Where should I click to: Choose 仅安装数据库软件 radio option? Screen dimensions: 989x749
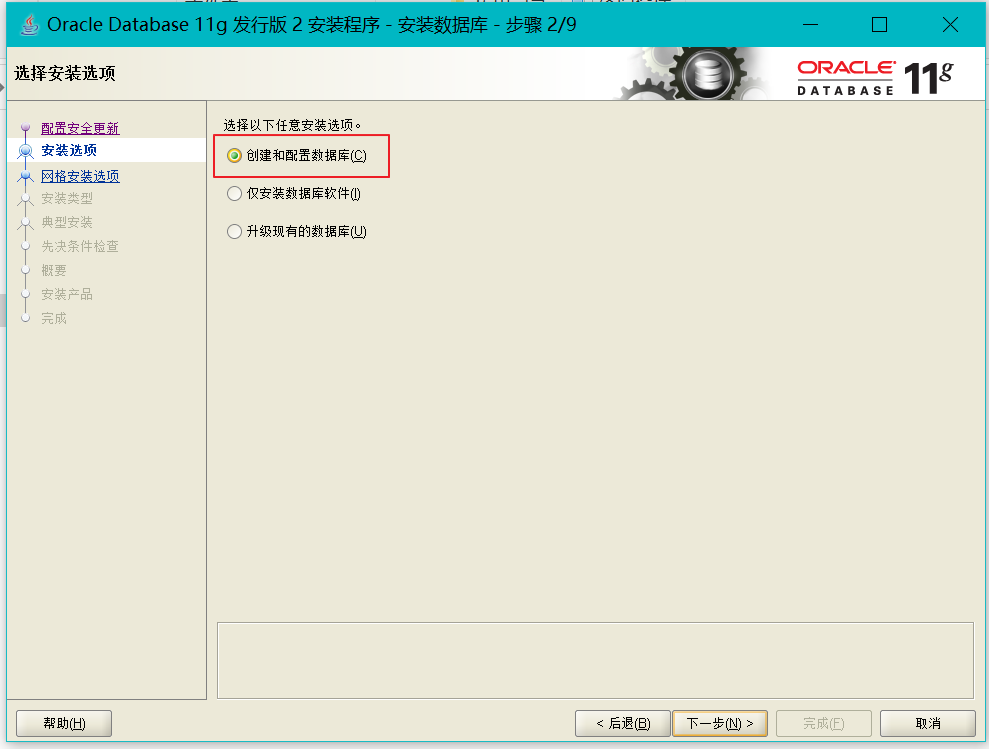pyautogui.click(x=294, y=194)
